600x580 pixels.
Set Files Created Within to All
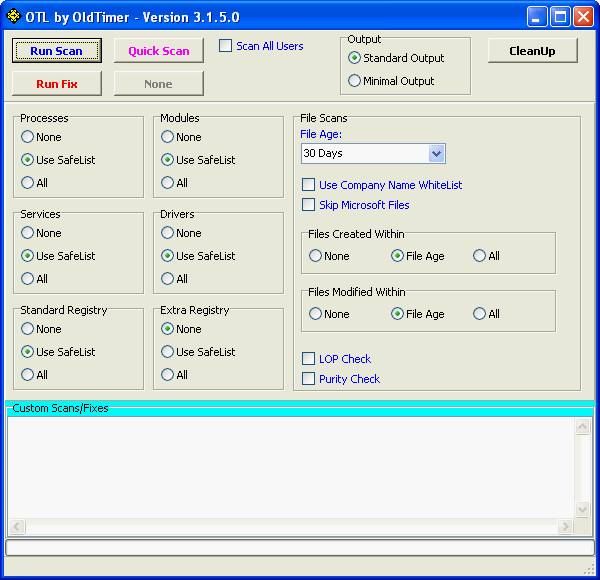tap(479, 256)
